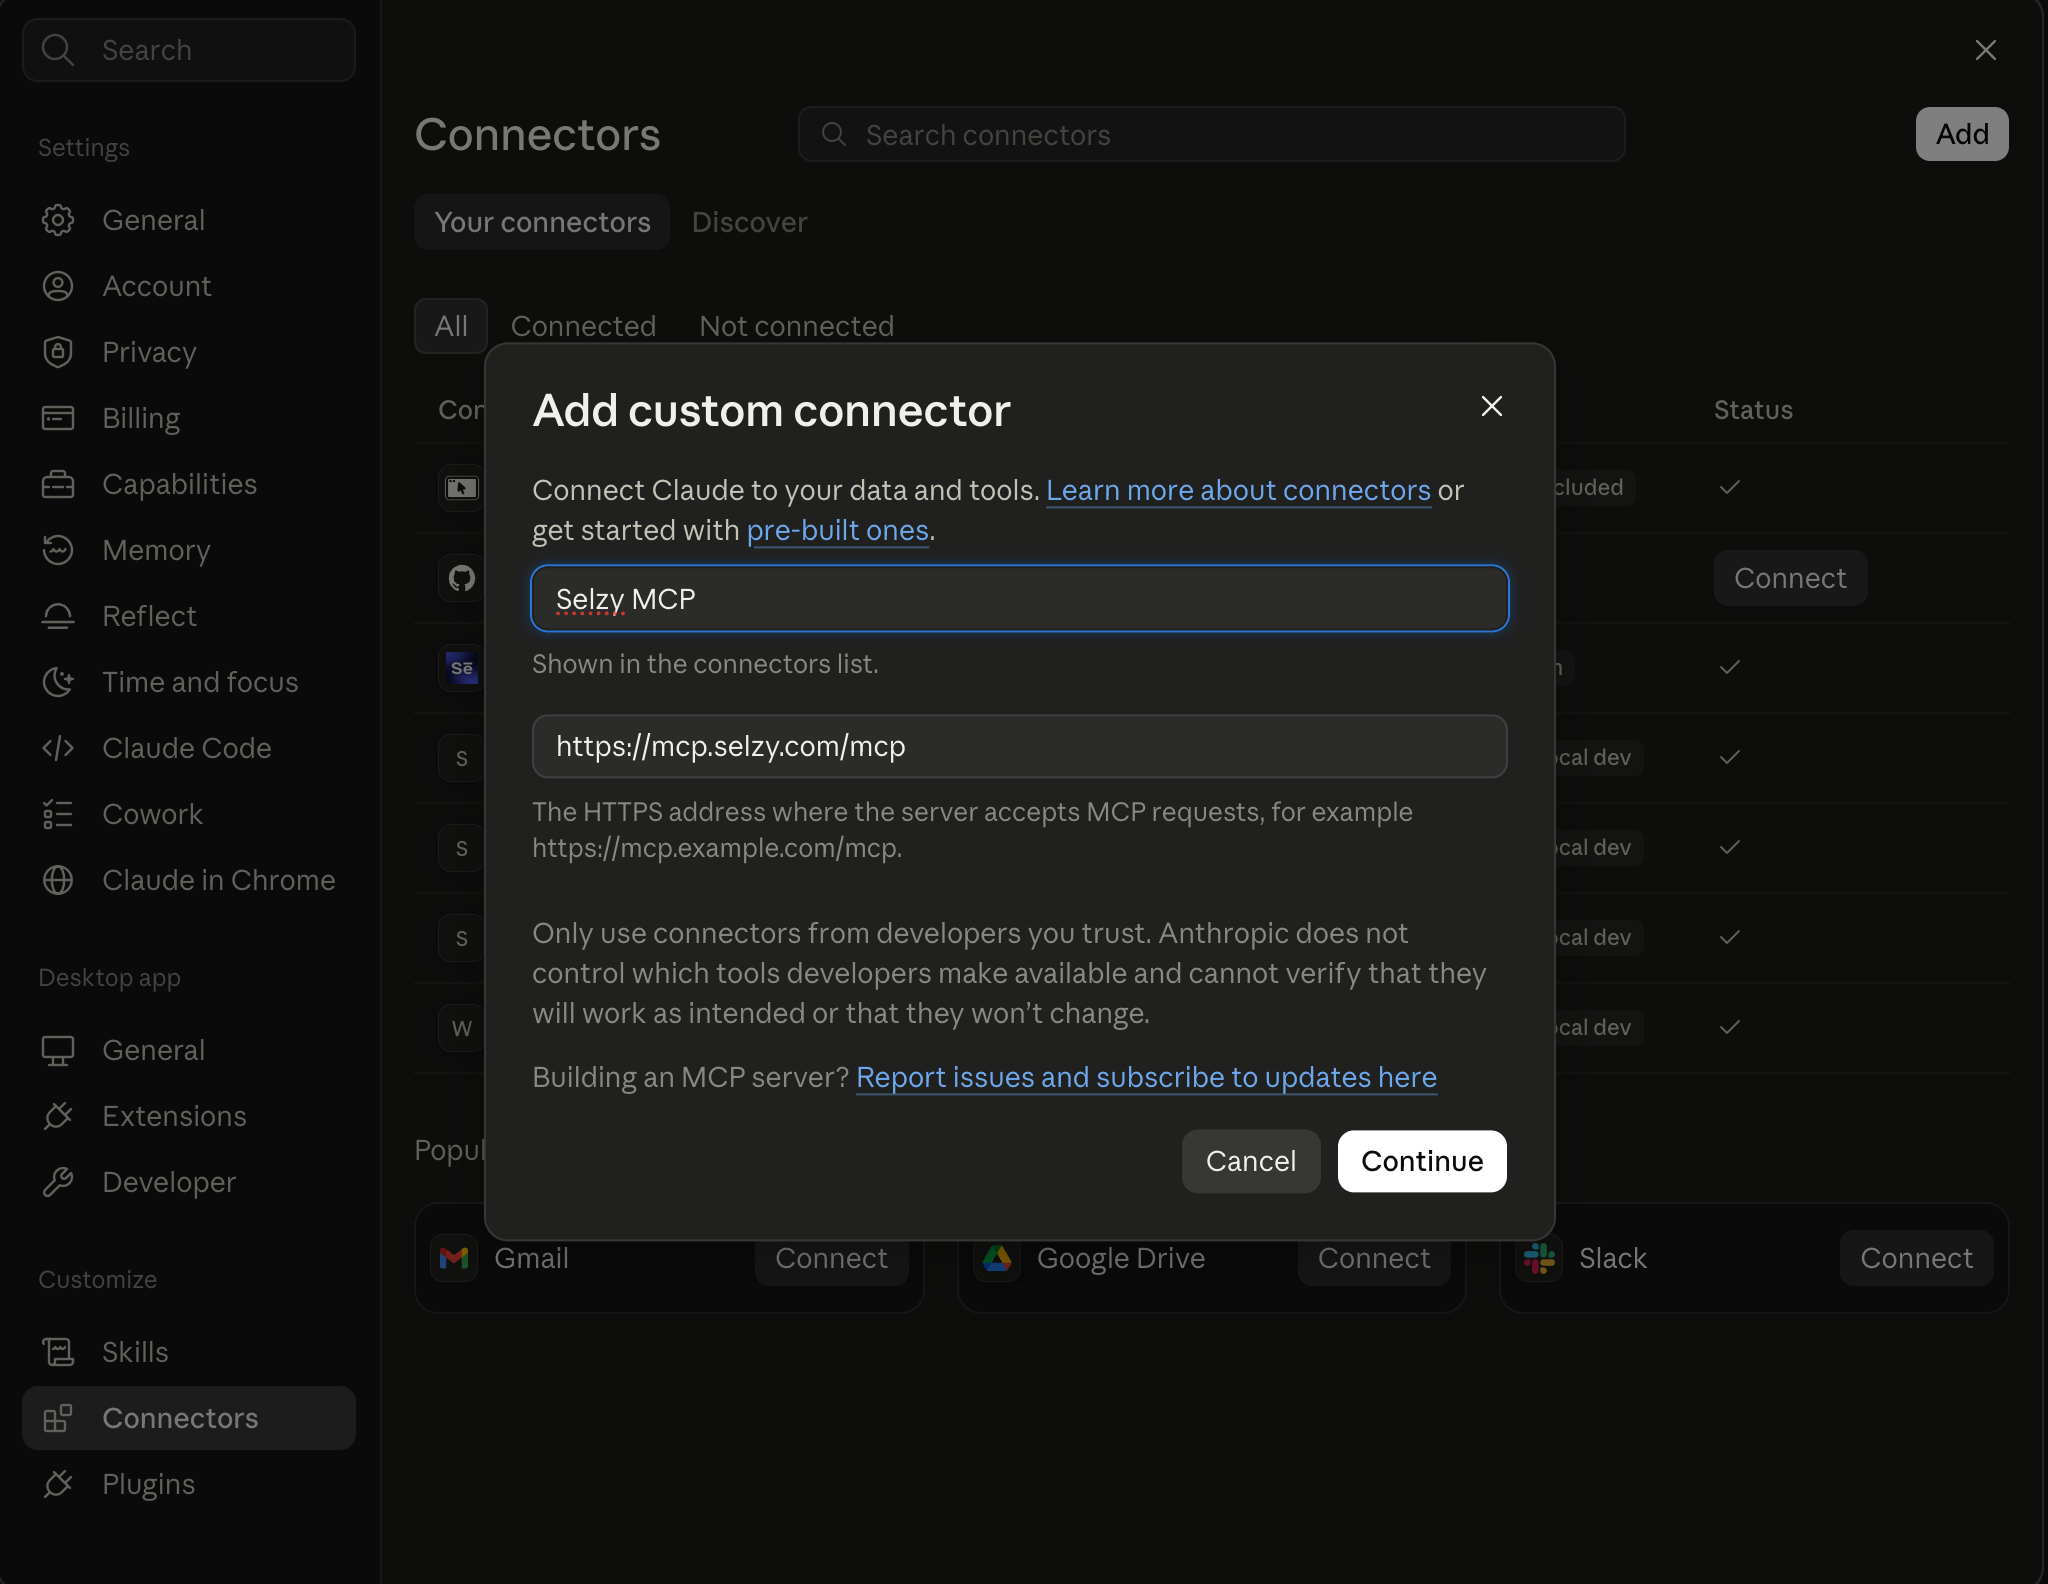Close the Add custom connector dialog
The height and width of the screenshot is (1584, 2048).
(x=1492, y=406)
